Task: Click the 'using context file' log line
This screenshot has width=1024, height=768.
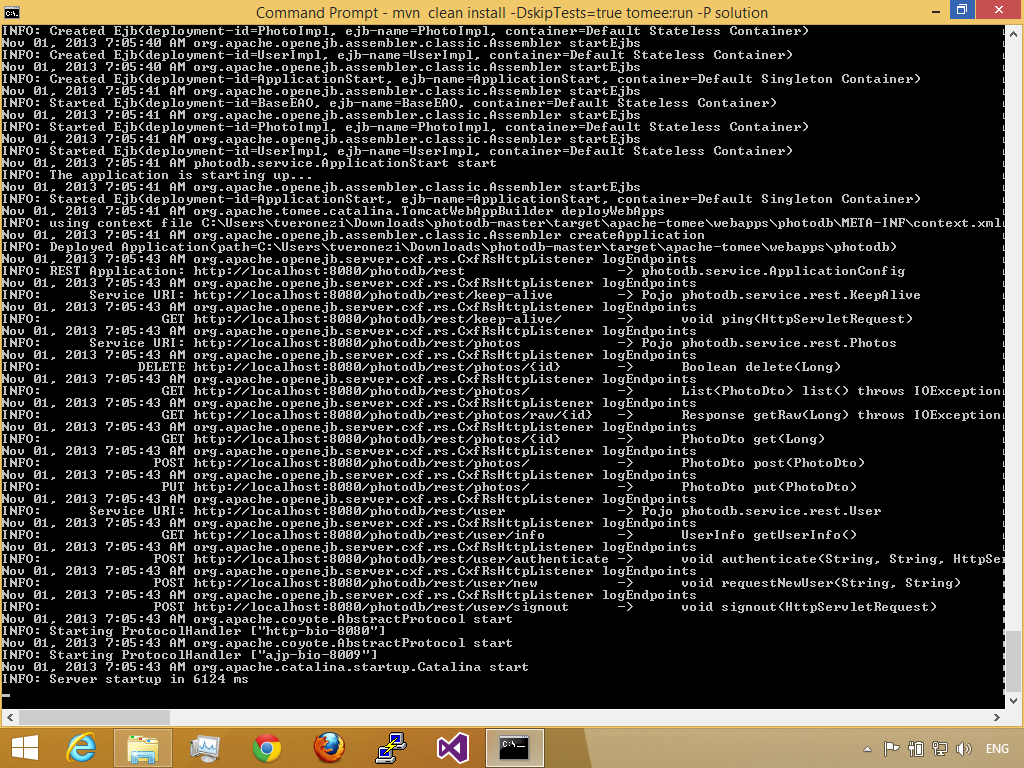Action: pos(502,223)
